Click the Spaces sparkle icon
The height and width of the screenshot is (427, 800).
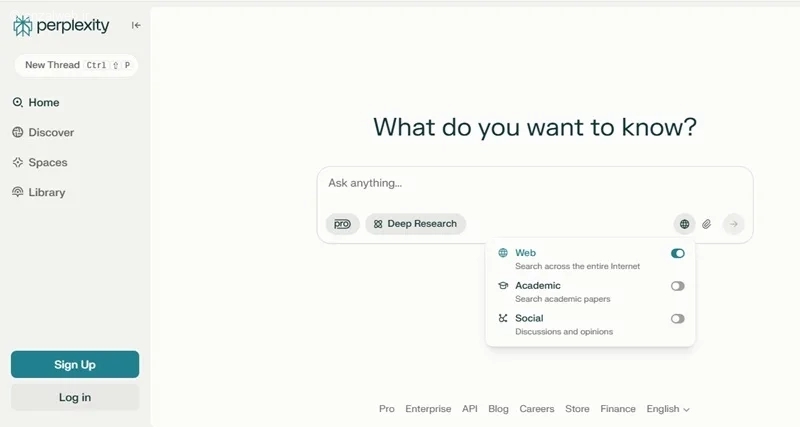point(18,162)
